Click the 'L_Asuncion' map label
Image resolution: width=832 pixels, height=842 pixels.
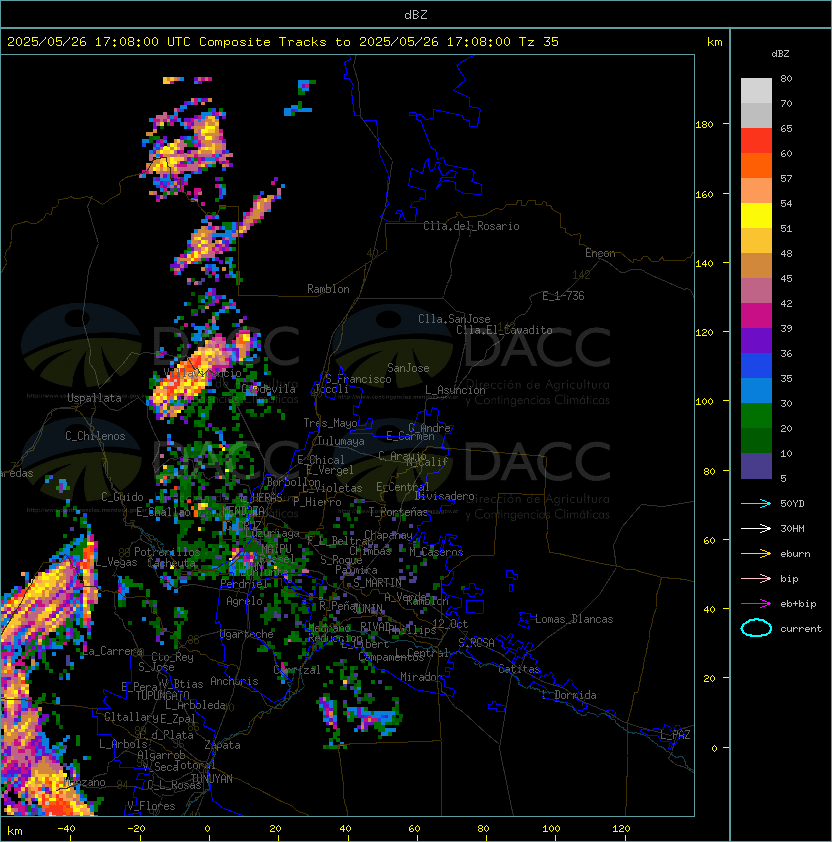coord(455,390)
